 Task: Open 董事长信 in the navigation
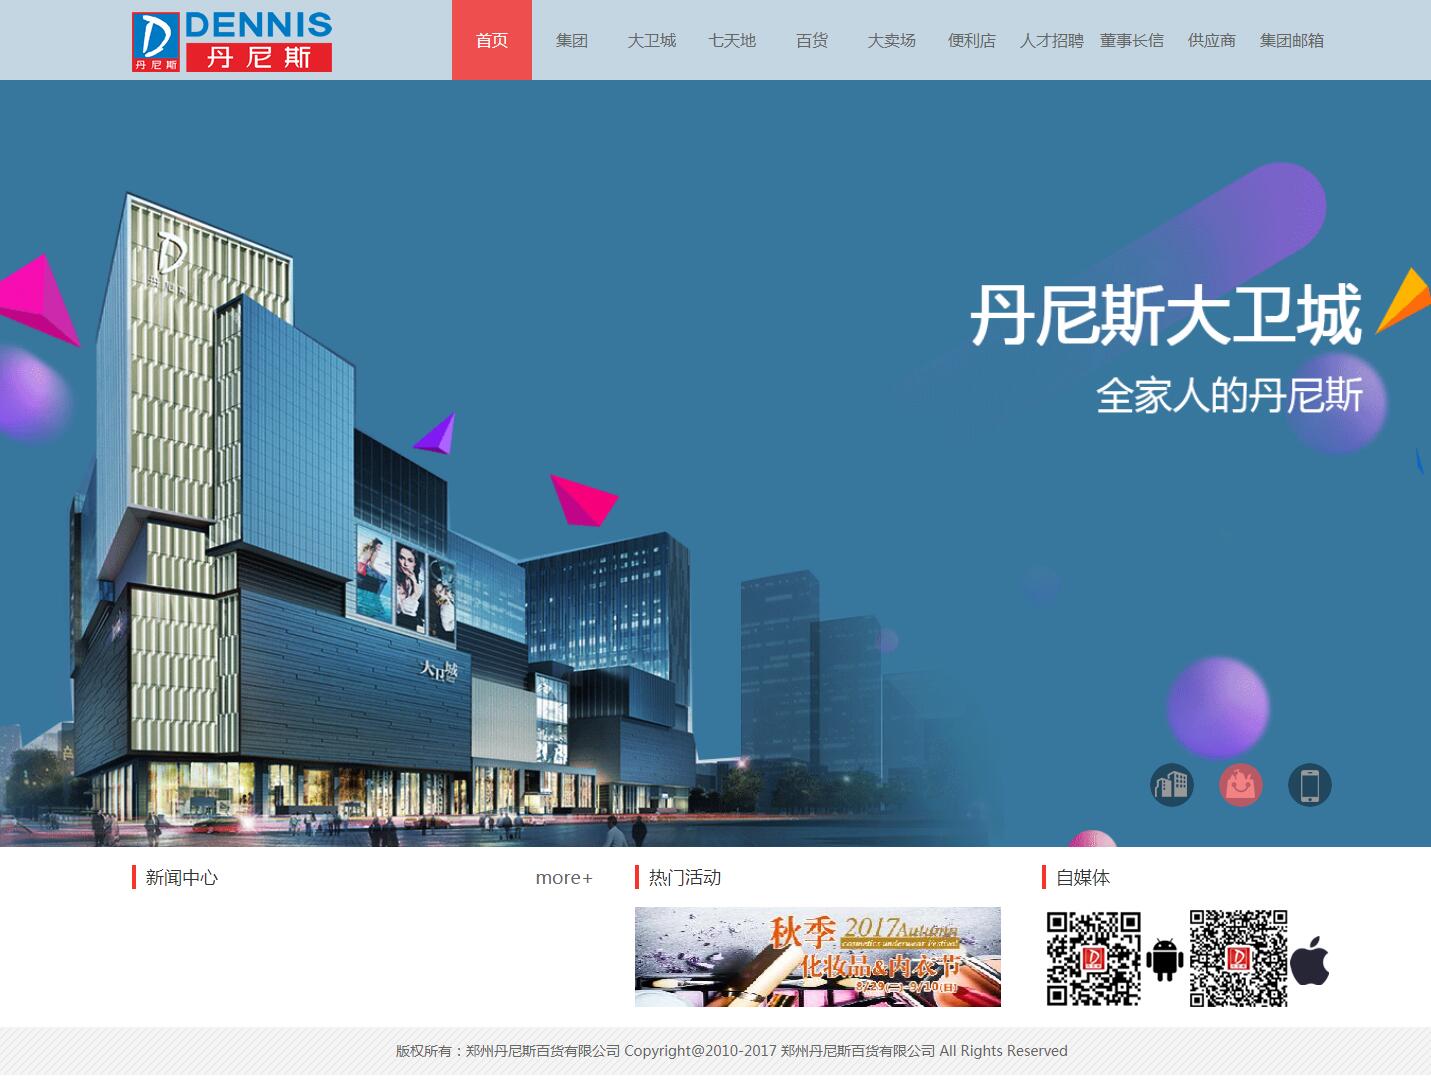[x=1132, y=40]
